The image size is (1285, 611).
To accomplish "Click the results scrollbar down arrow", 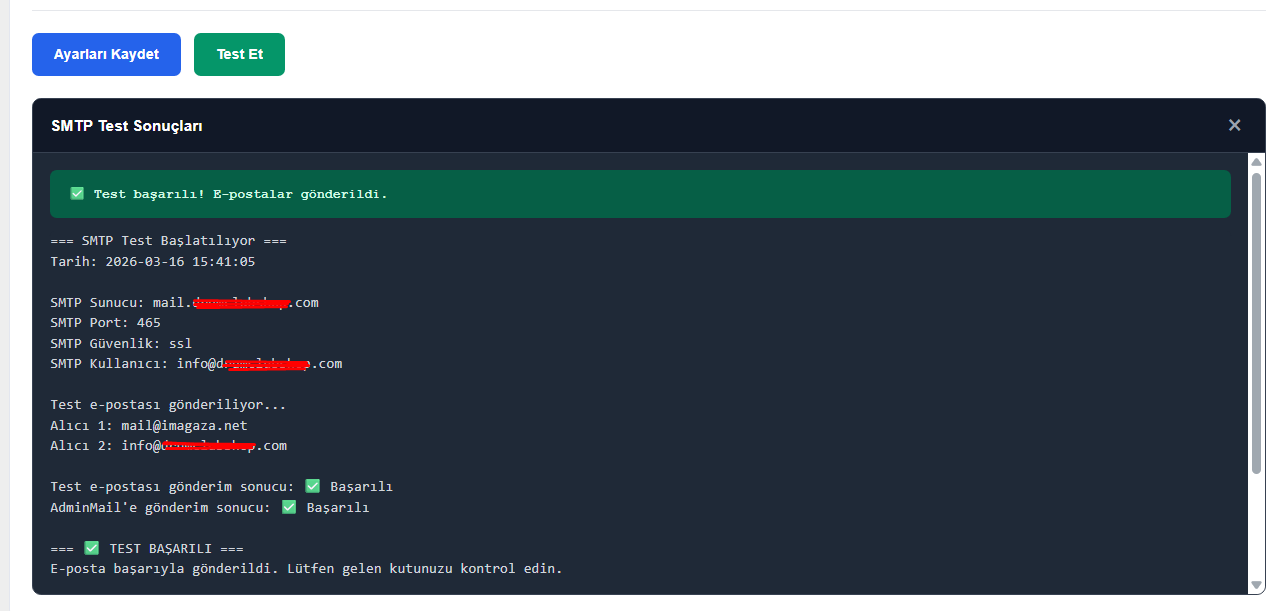I will pos(1256,585).
